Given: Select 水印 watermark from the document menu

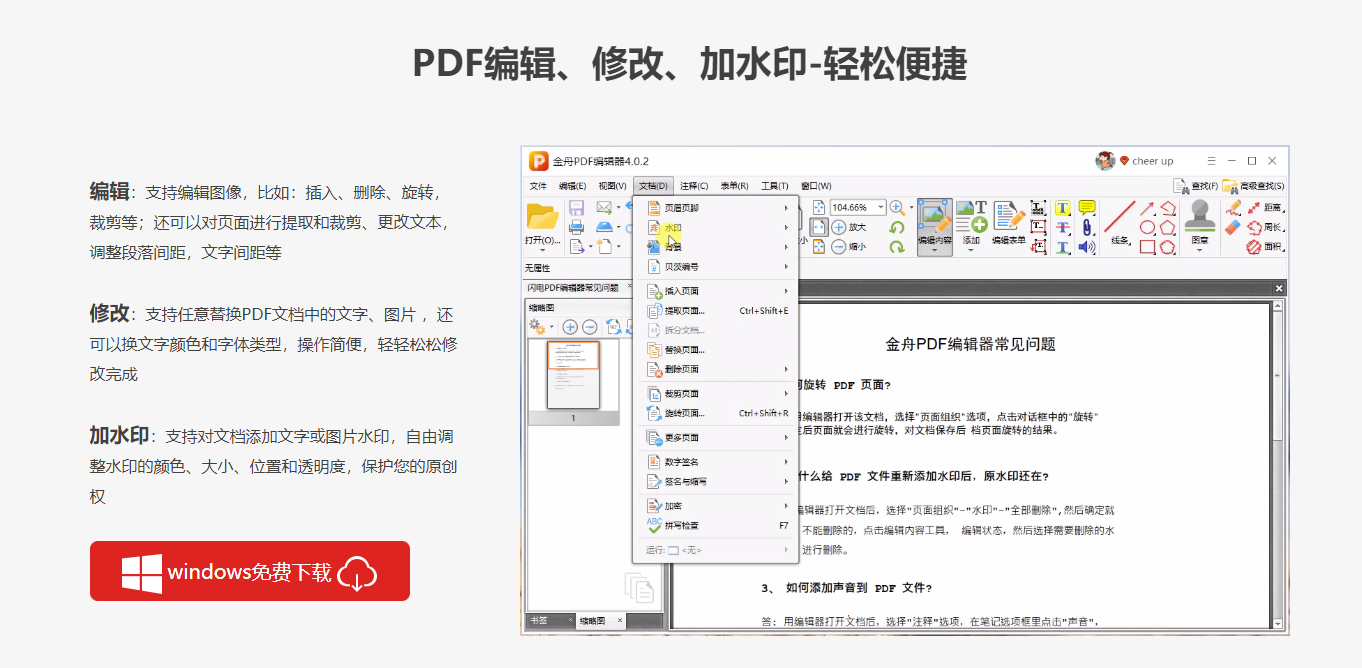Looking at the screenshot, I should tap(716, 228).
